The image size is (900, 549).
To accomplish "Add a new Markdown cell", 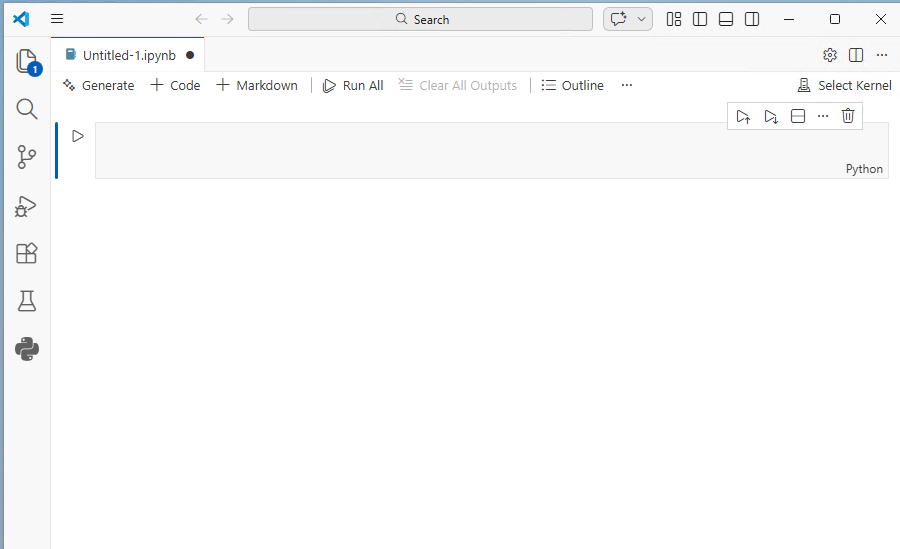I will coord(257,86).
